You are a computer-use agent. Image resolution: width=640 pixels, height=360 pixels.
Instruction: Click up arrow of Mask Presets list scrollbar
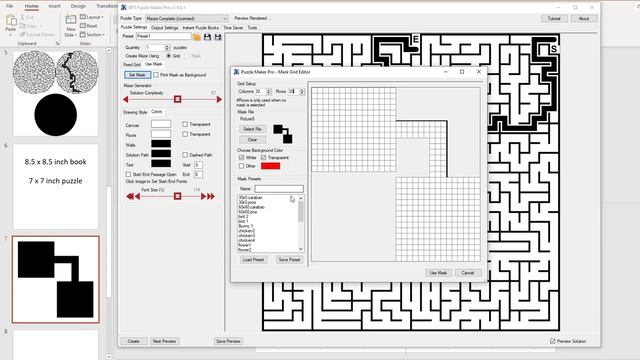click(x=301, y=198)
